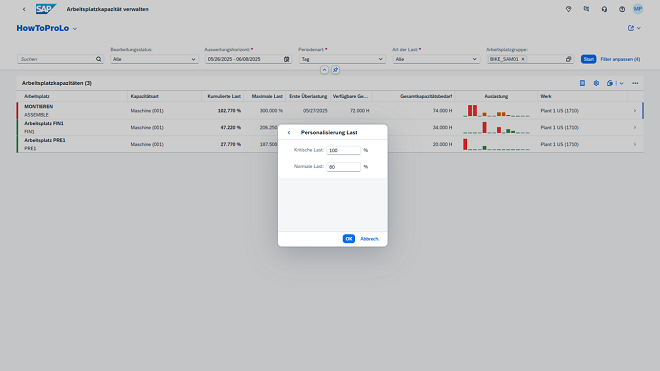Click the SAP logo
This screenshot has width=660, height=371.
(45, 9)
